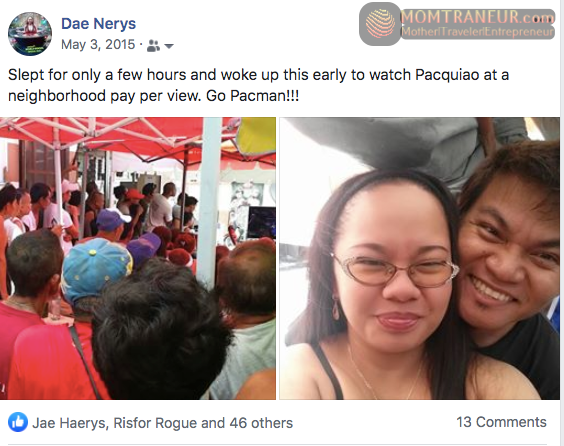Click the MOMTRANEUR.com watermark text
Image resolution: width=564 pixels, height=446 pixels.
point(477,17)
